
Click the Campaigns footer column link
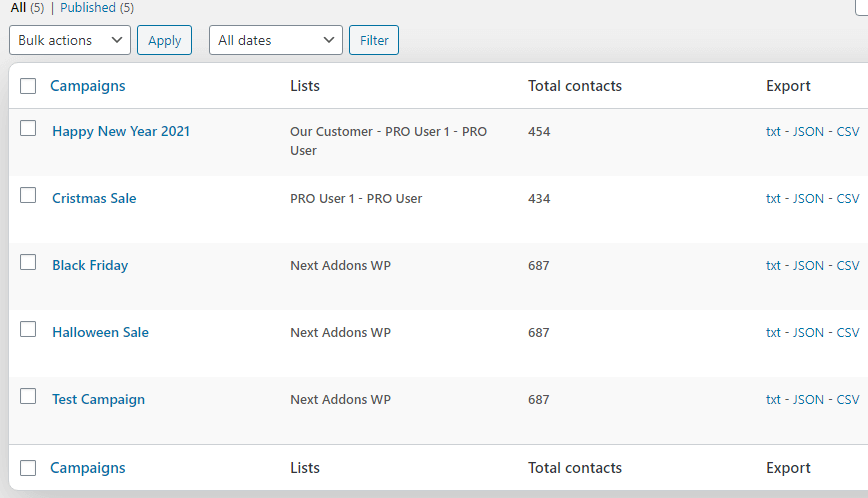[88, 468]
